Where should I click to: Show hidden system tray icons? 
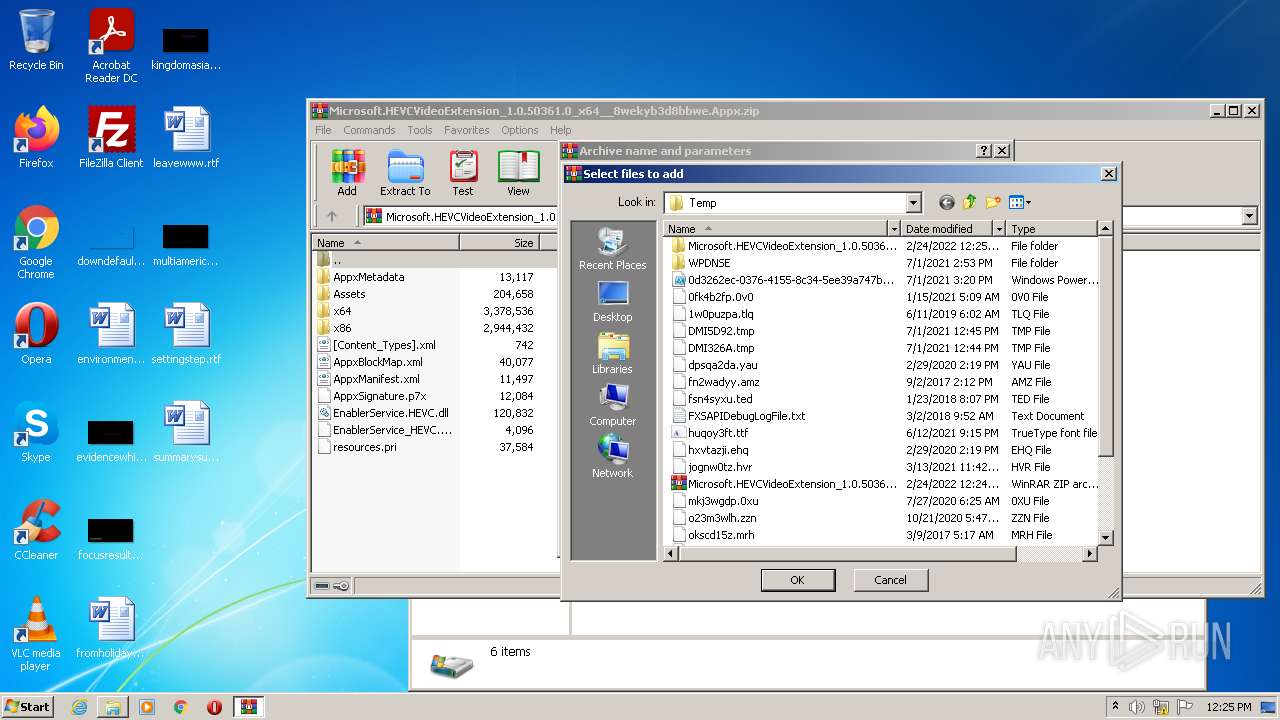click(1115, 706)
